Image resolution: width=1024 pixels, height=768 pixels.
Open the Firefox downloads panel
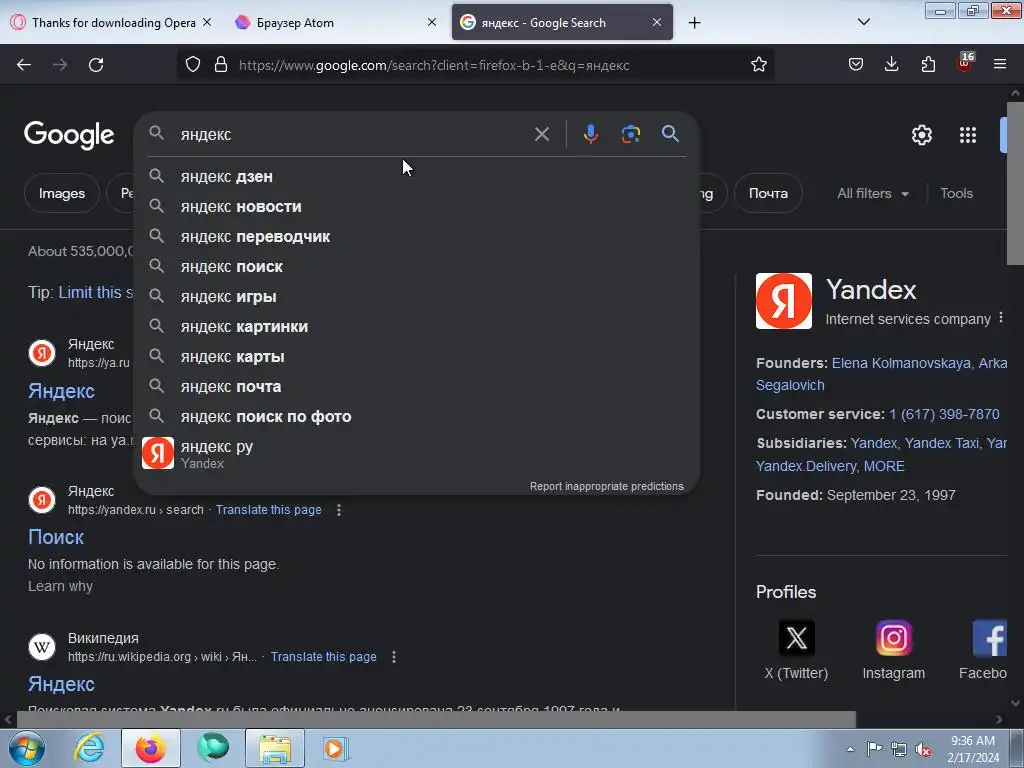click(x=891, y=65)
